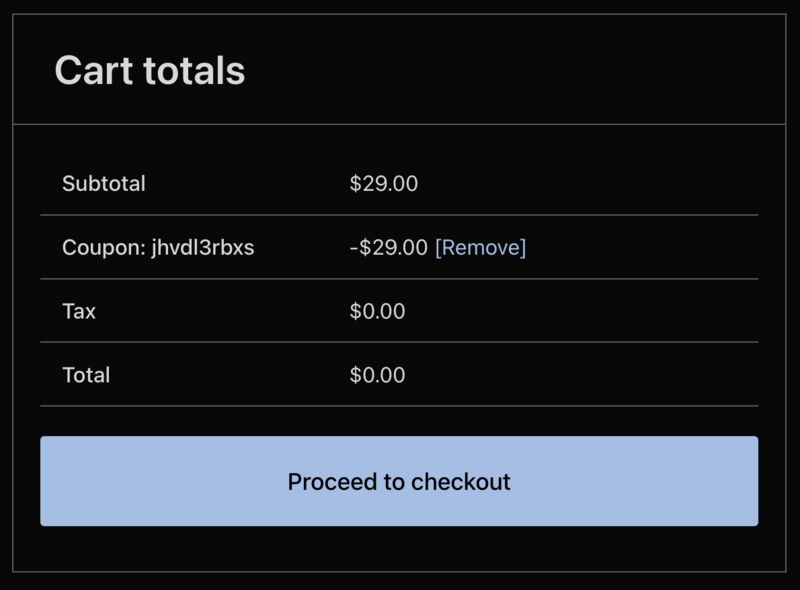
Task: Click the Proceed to checkout button
Action: [399, 481]
